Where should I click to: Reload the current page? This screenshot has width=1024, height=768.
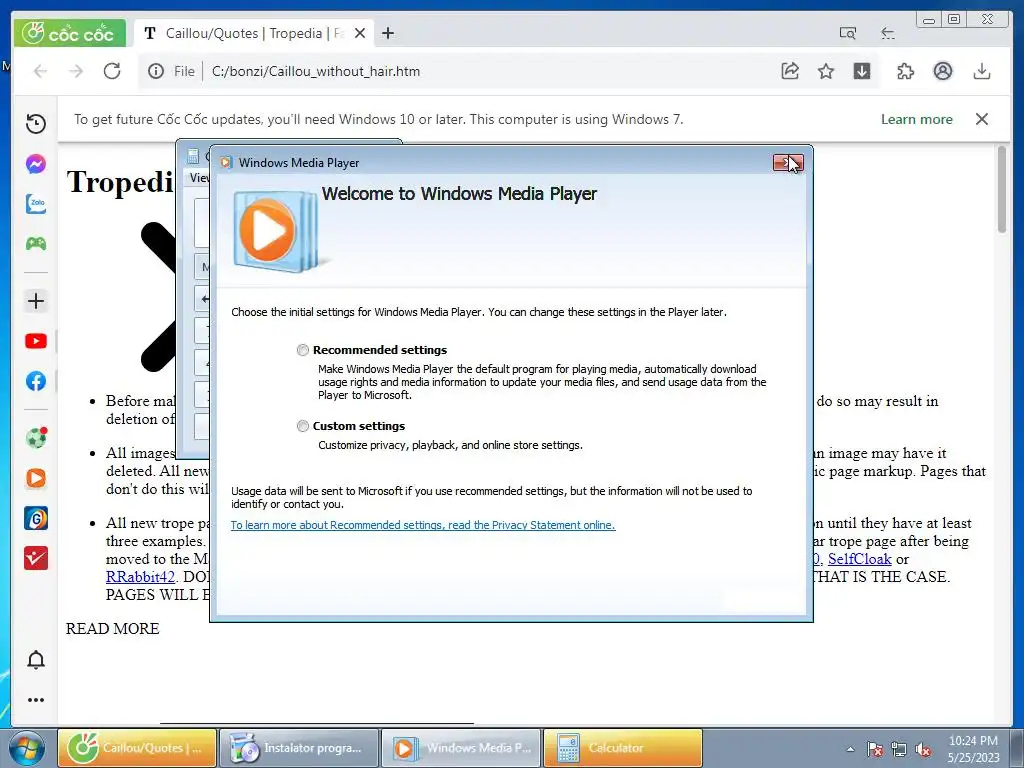click(x=112, y=71)
